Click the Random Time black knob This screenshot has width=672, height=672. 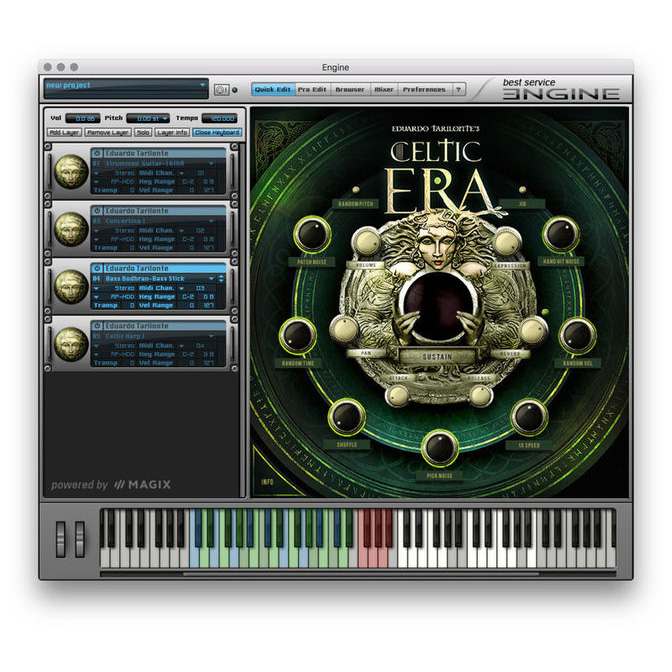point(298,335)
